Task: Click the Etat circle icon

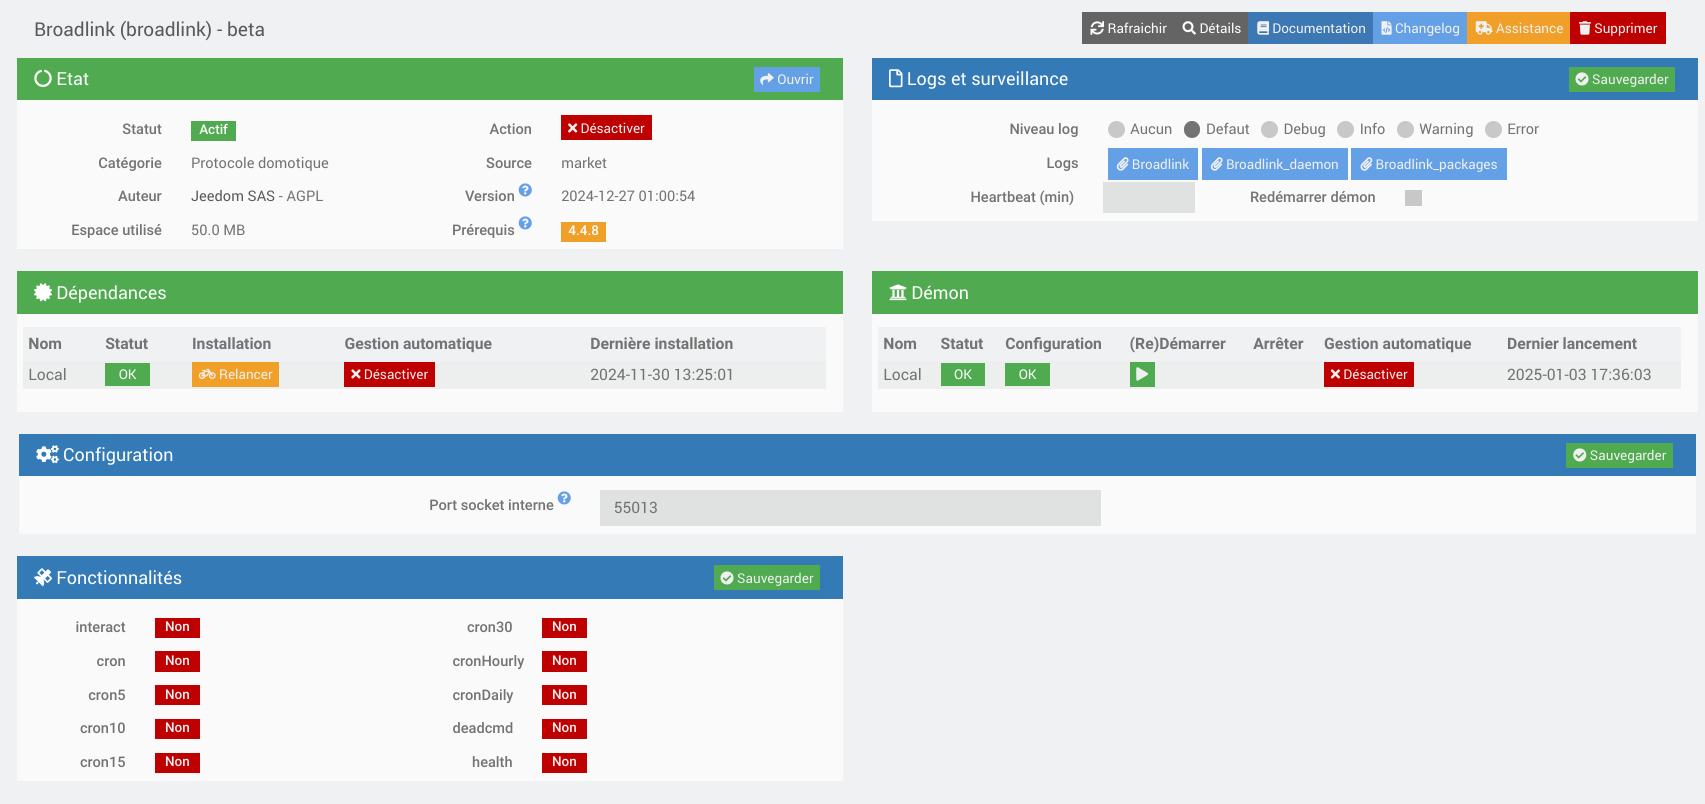Action: coord(43,78)
